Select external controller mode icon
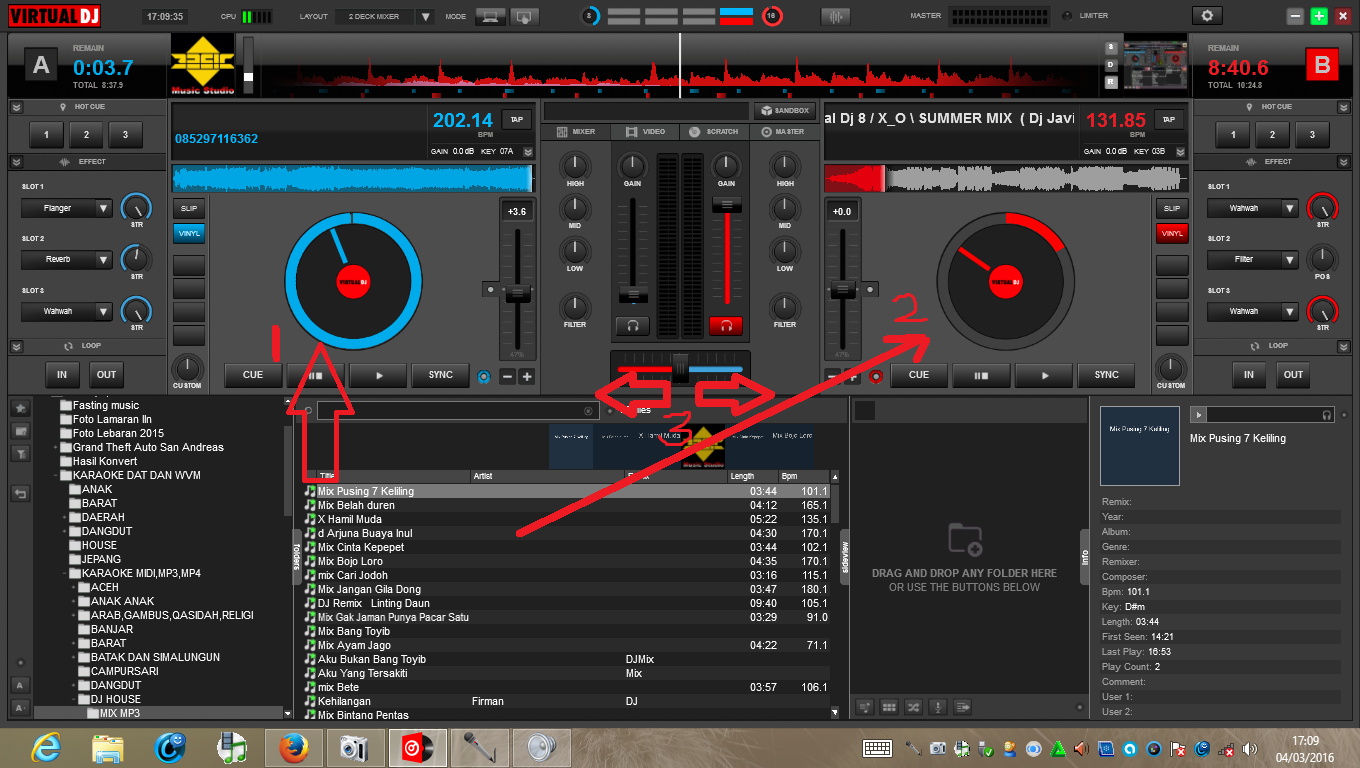Image resolution: width=1360 pixels, height=768 pixels. tap(525, 16)
